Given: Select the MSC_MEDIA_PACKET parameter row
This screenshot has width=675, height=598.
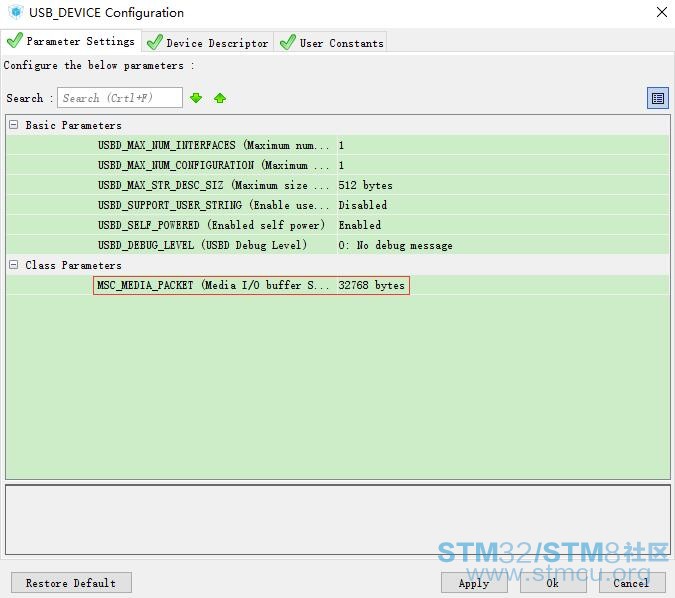Looking at the screenshot, I should tap(338, 285).
